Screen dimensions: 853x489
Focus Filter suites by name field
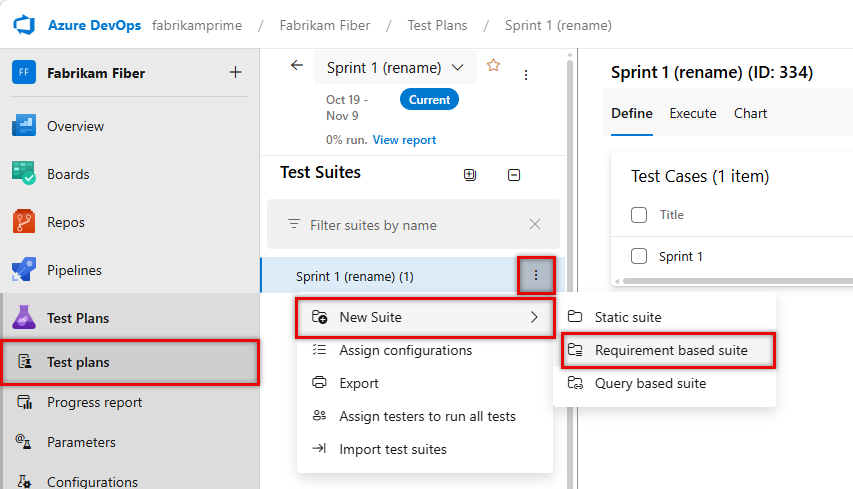pyautogui.click(x=413, y=224)
